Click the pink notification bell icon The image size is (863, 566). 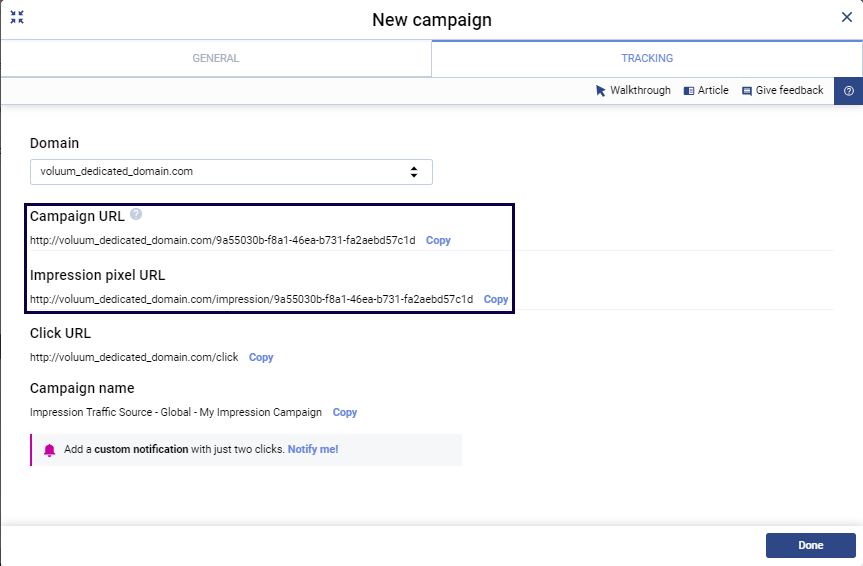(x=50, y=450)
